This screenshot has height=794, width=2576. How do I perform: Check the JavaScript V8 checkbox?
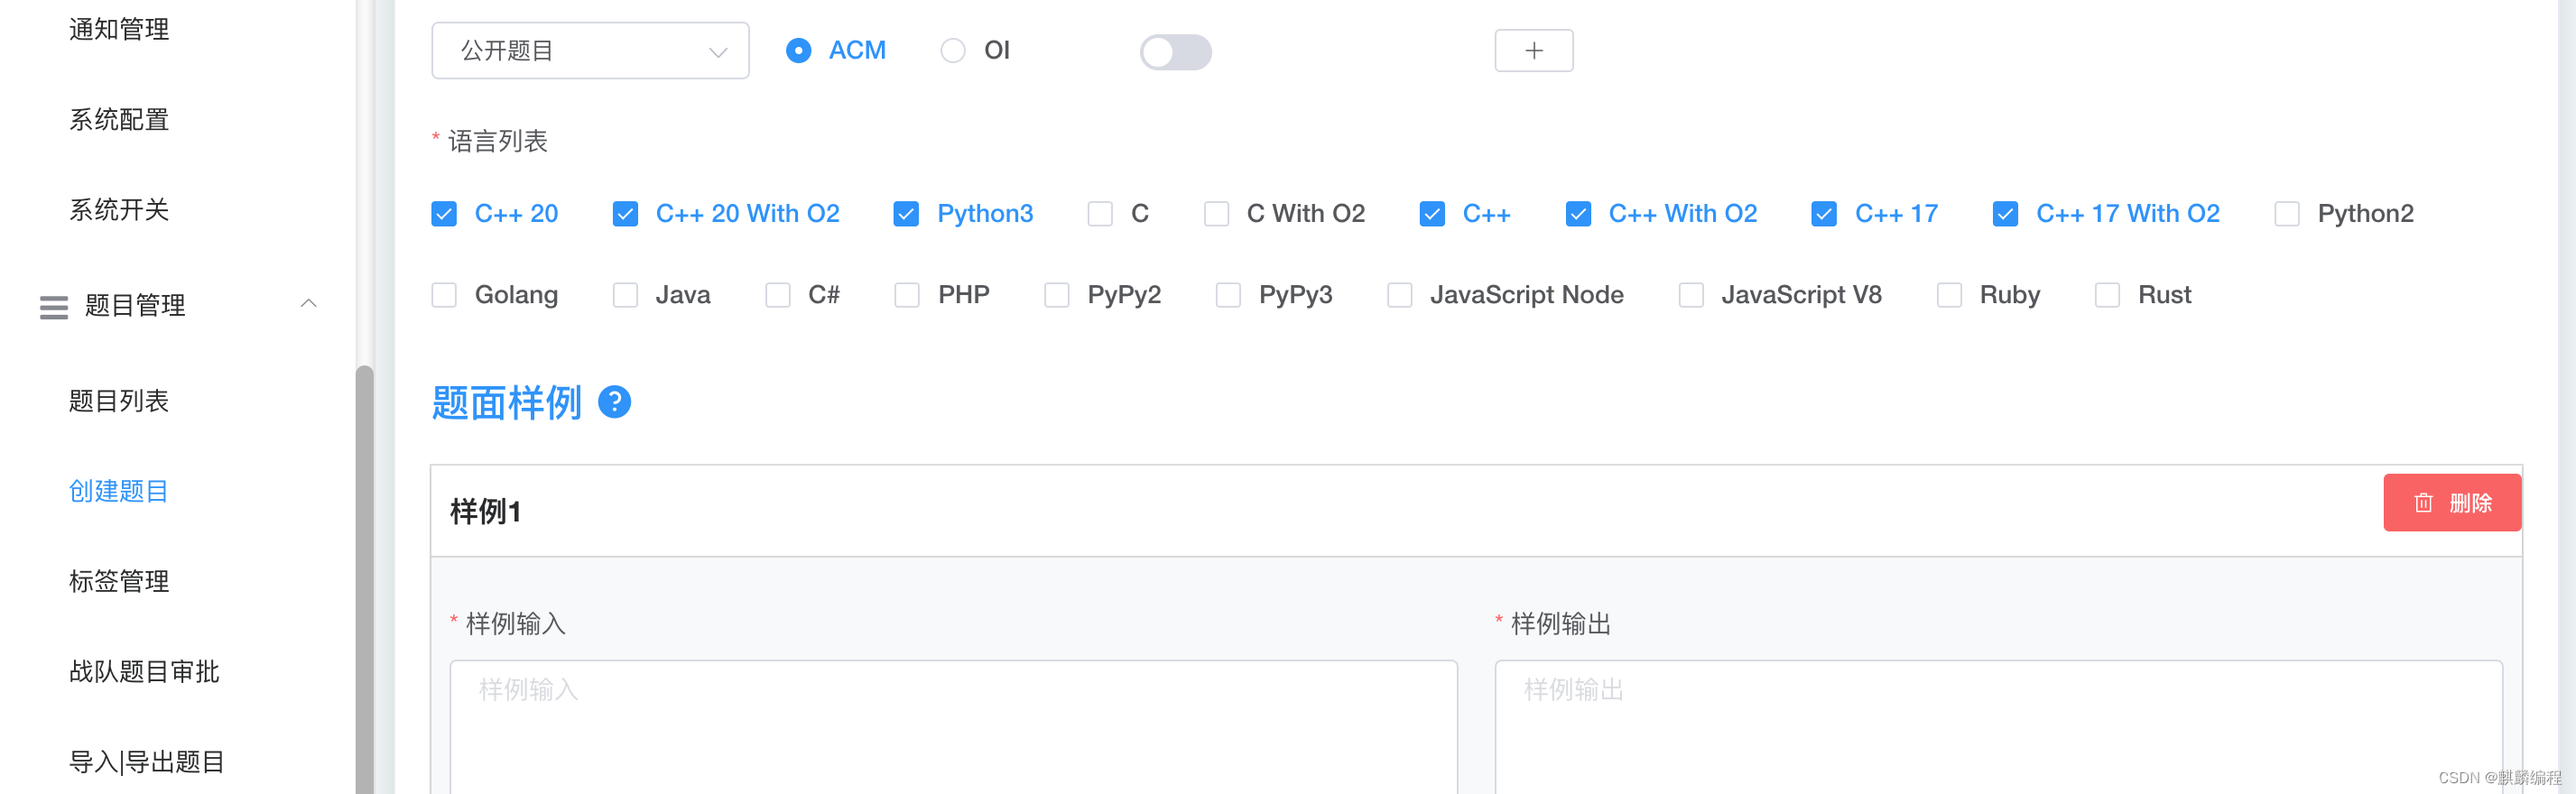(x=1691, y=295)
